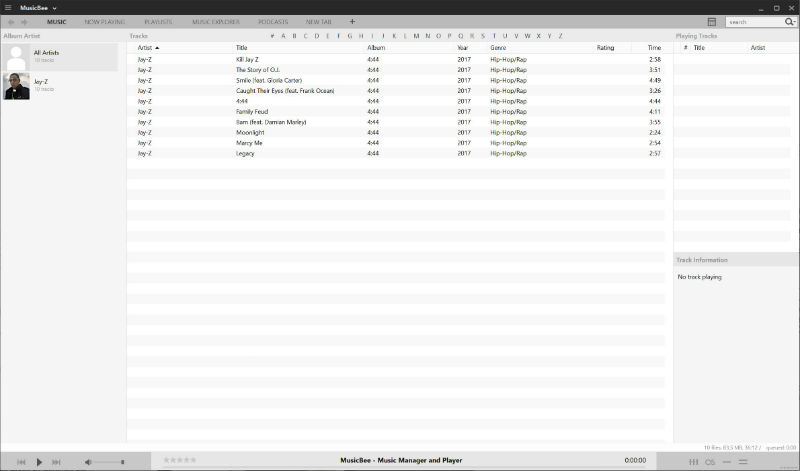
Task: Select 'Smile (feat. Gloria Carter)' track
Action: (x=269, y=80)
